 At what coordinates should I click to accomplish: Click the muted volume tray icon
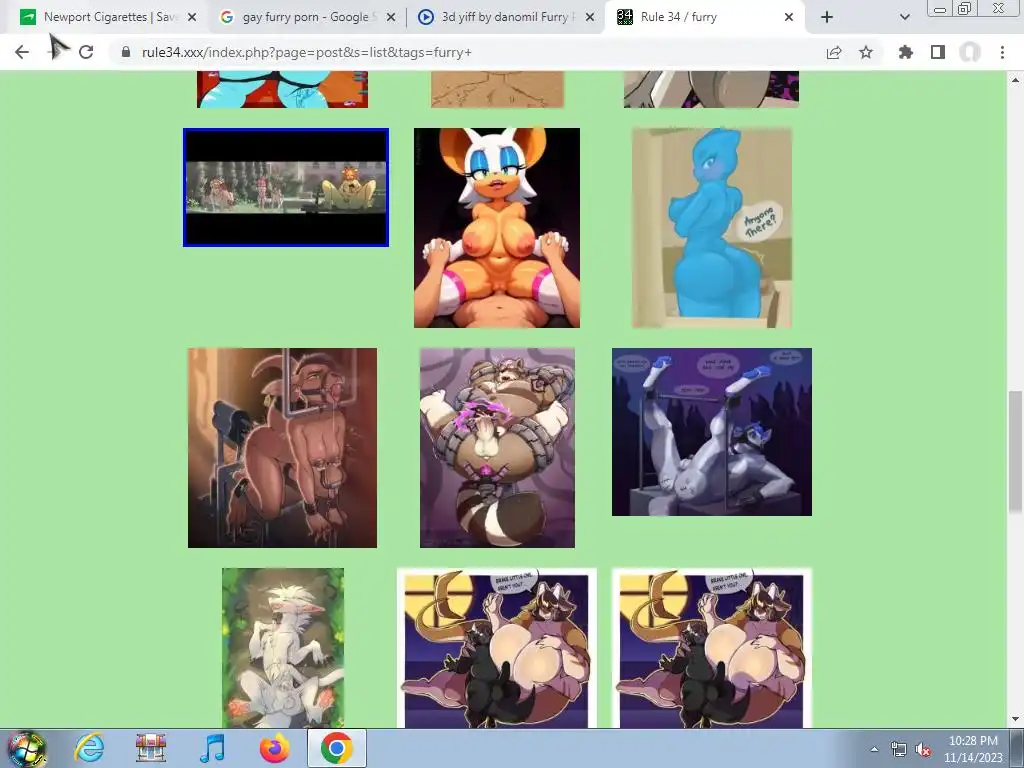click(923, 750)
